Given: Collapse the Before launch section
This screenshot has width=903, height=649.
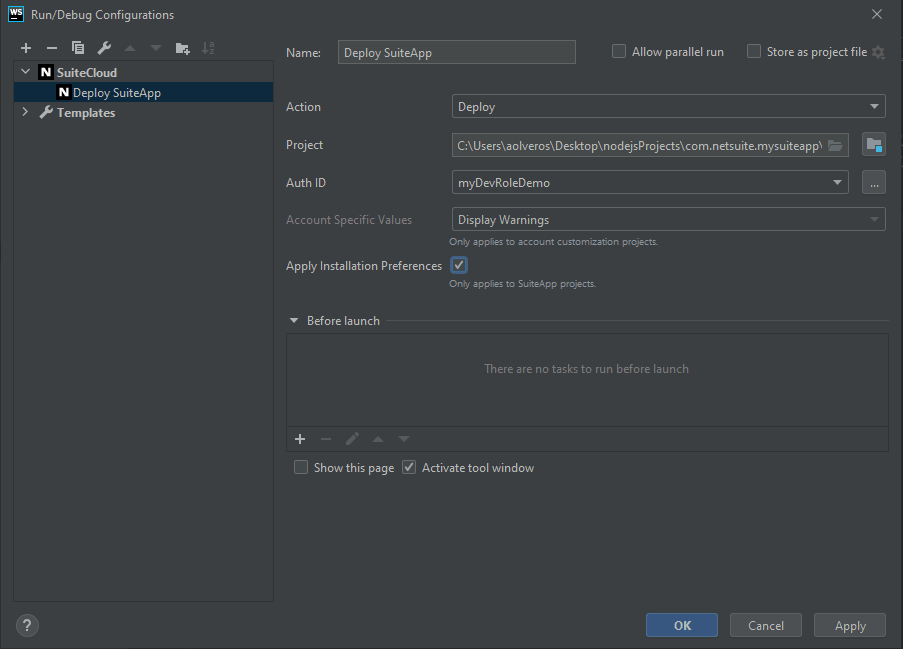Looking at the screenshot, I should [294, 321].
